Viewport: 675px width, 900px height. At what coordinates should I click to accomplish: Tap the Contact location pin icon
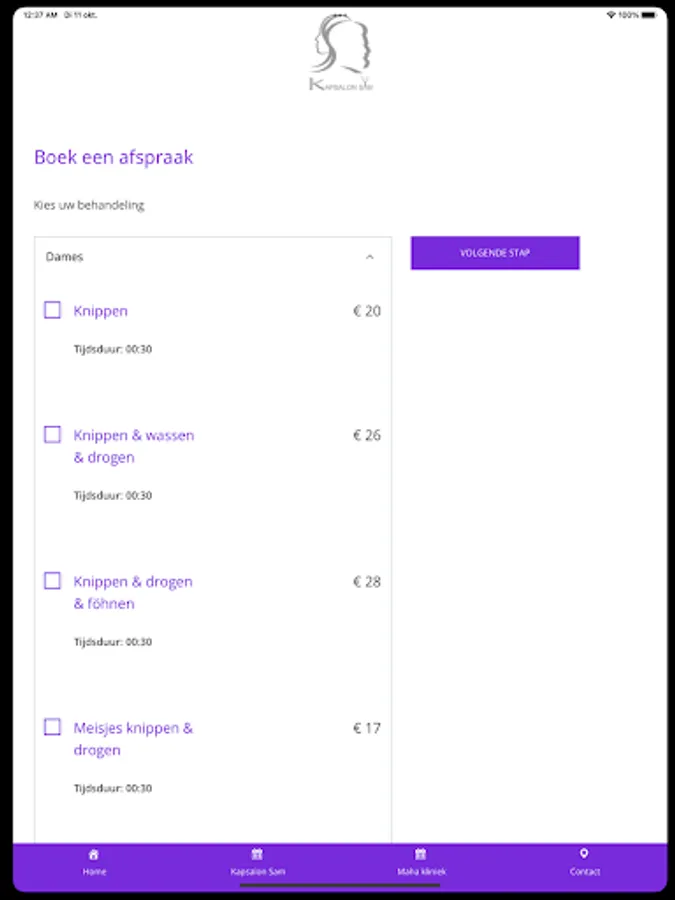584,854
